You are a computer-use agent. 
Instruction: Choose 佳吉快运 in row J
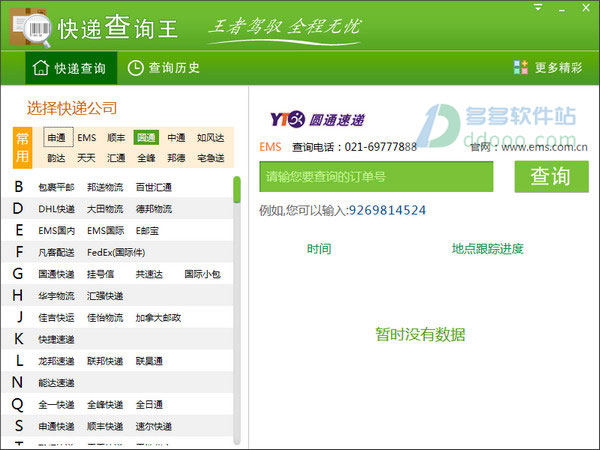pos(56,318)
